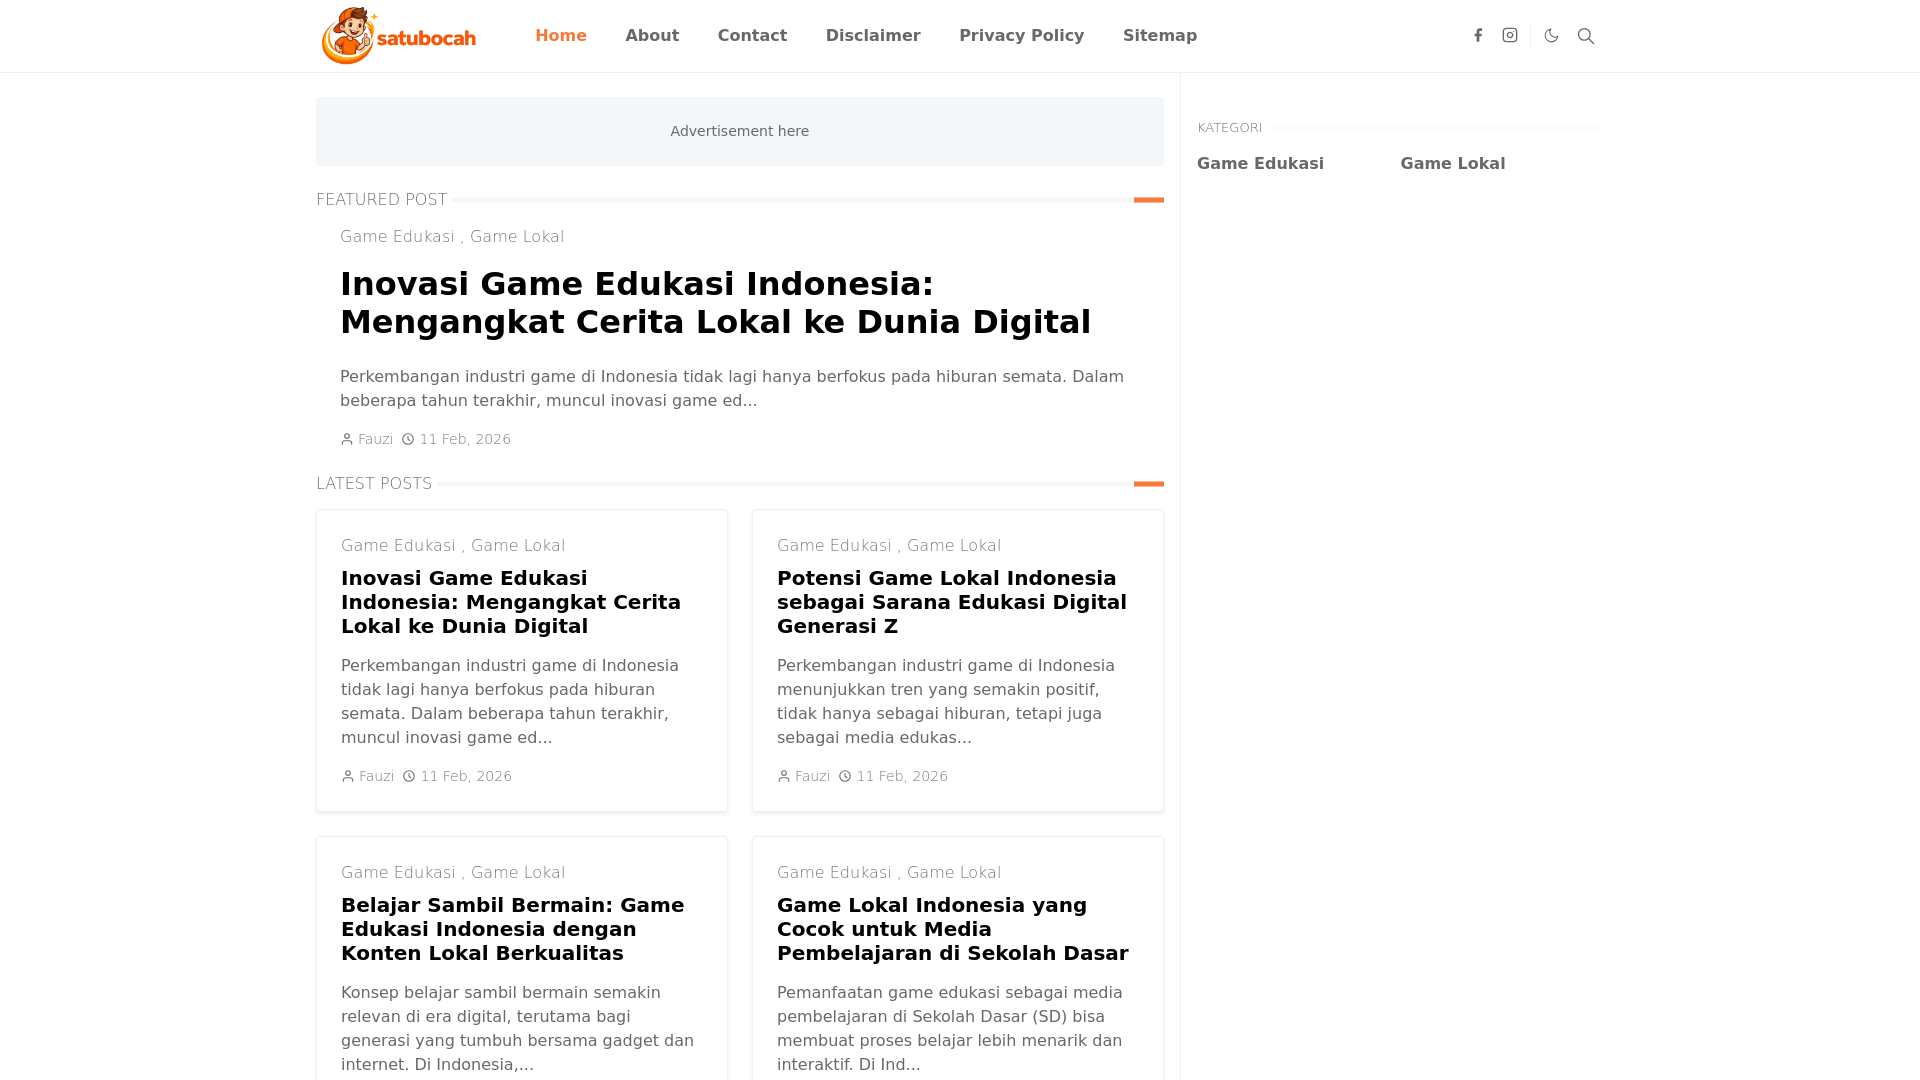This screenshot has width=1920, height=1080.
Task: Click the FEATURED POST heading
Action: (x=382, y=200)
